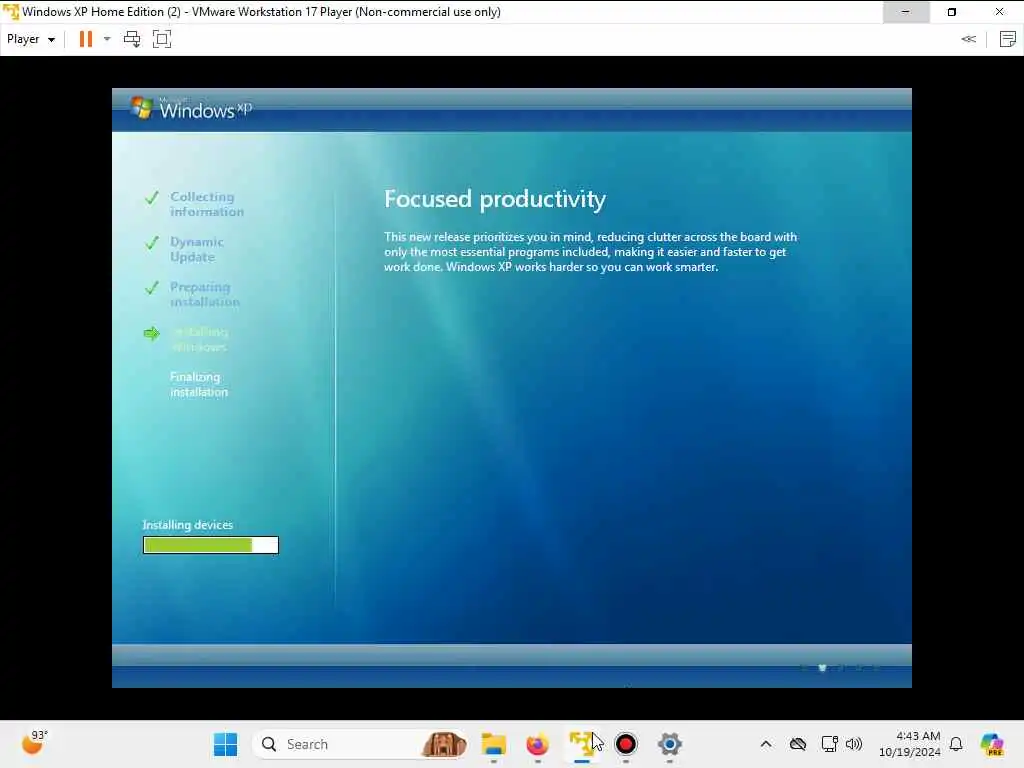Click the Installing devices label

(x=188, y=525)
